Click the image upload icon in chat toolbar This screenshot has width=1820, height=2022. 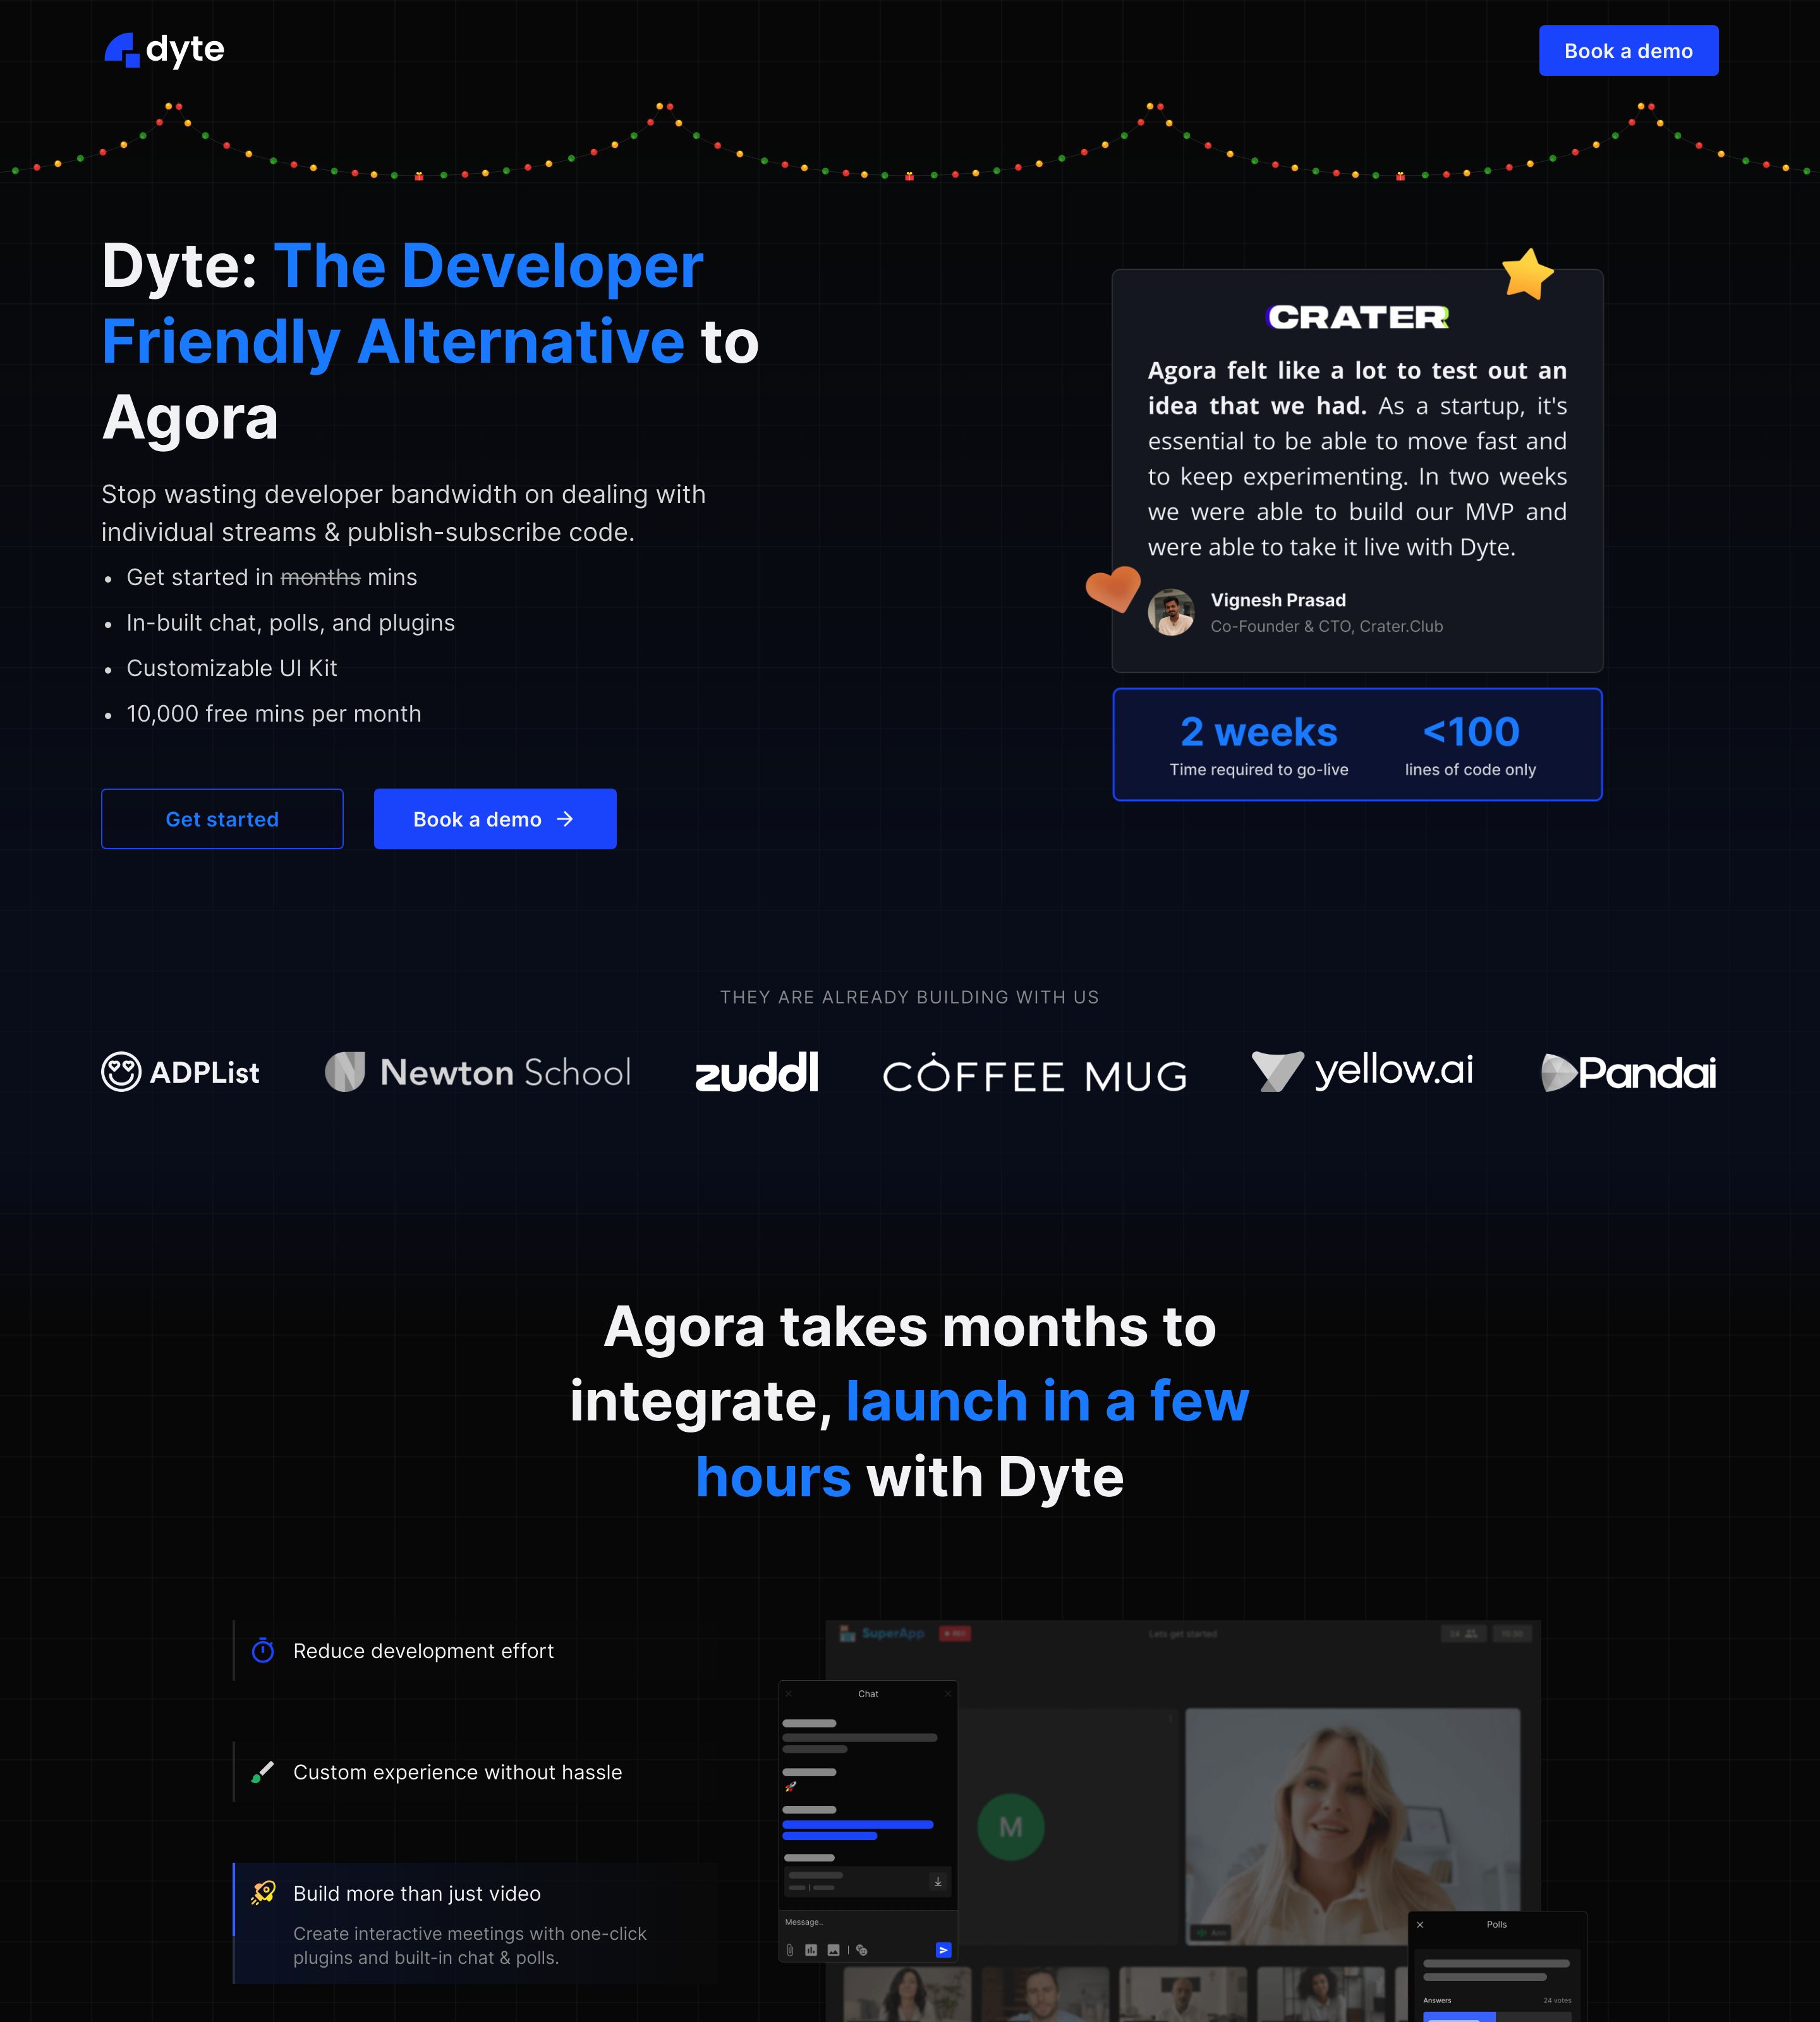pos(833,1950)
